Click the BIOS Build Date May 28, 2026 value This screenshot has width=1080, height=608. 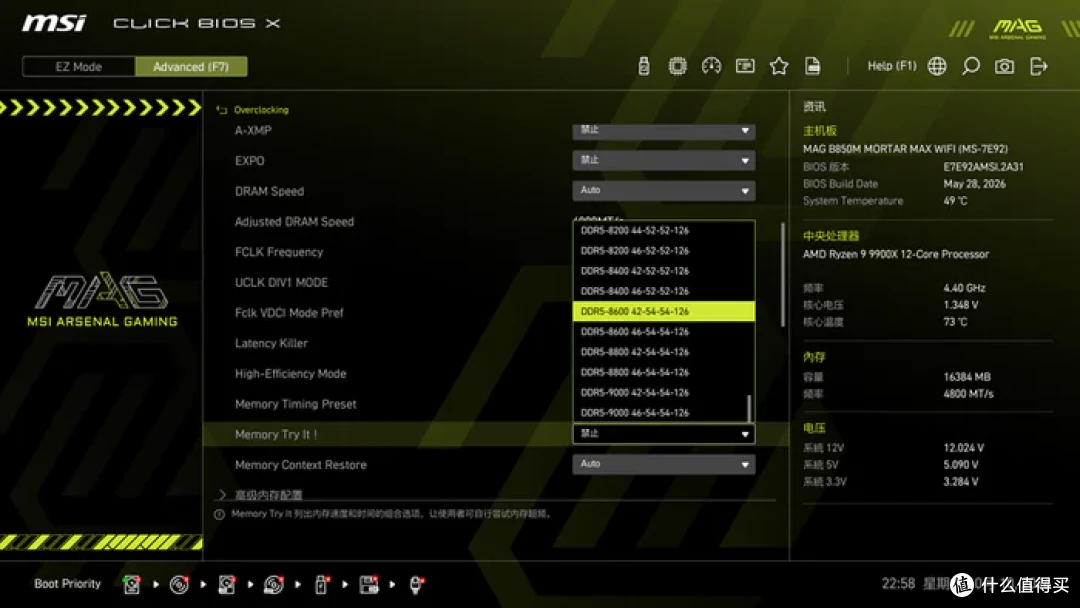(x=974, y=184)
